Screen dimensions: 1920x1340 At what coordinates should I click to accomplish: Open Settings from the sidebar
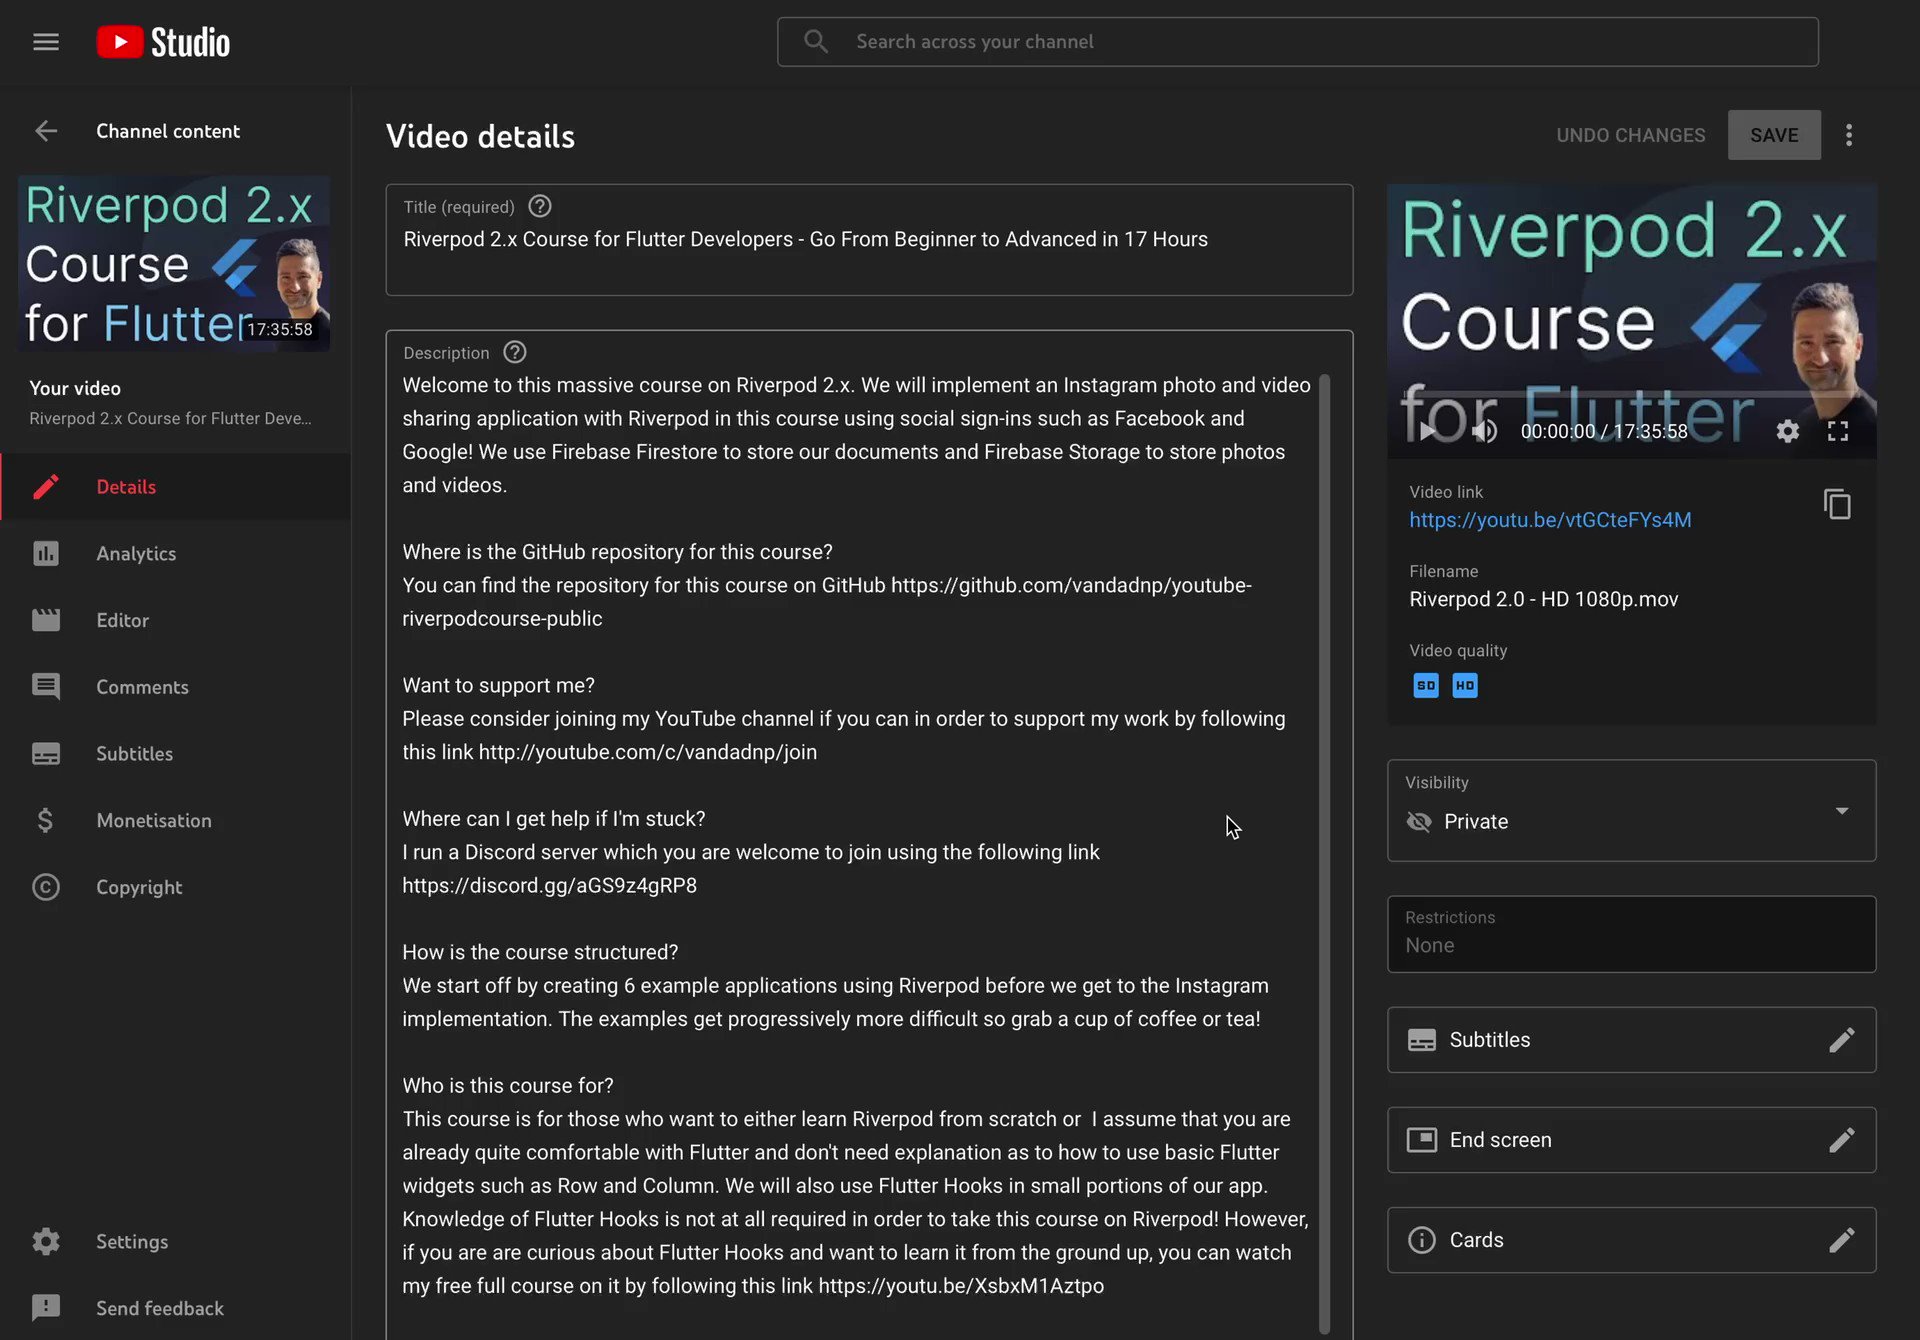(x=176, y=1242)
